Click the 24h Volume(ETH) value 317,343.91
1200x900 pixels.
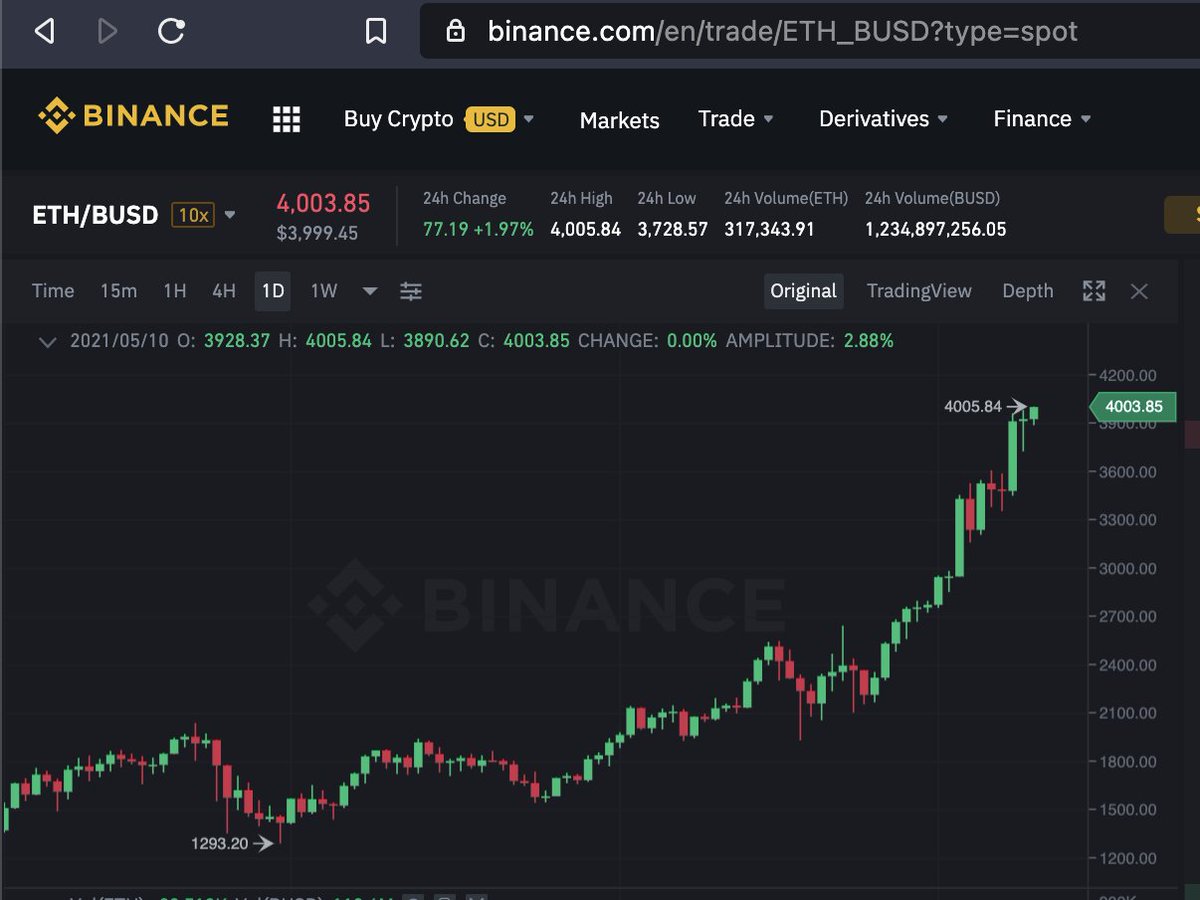point(769,229)
